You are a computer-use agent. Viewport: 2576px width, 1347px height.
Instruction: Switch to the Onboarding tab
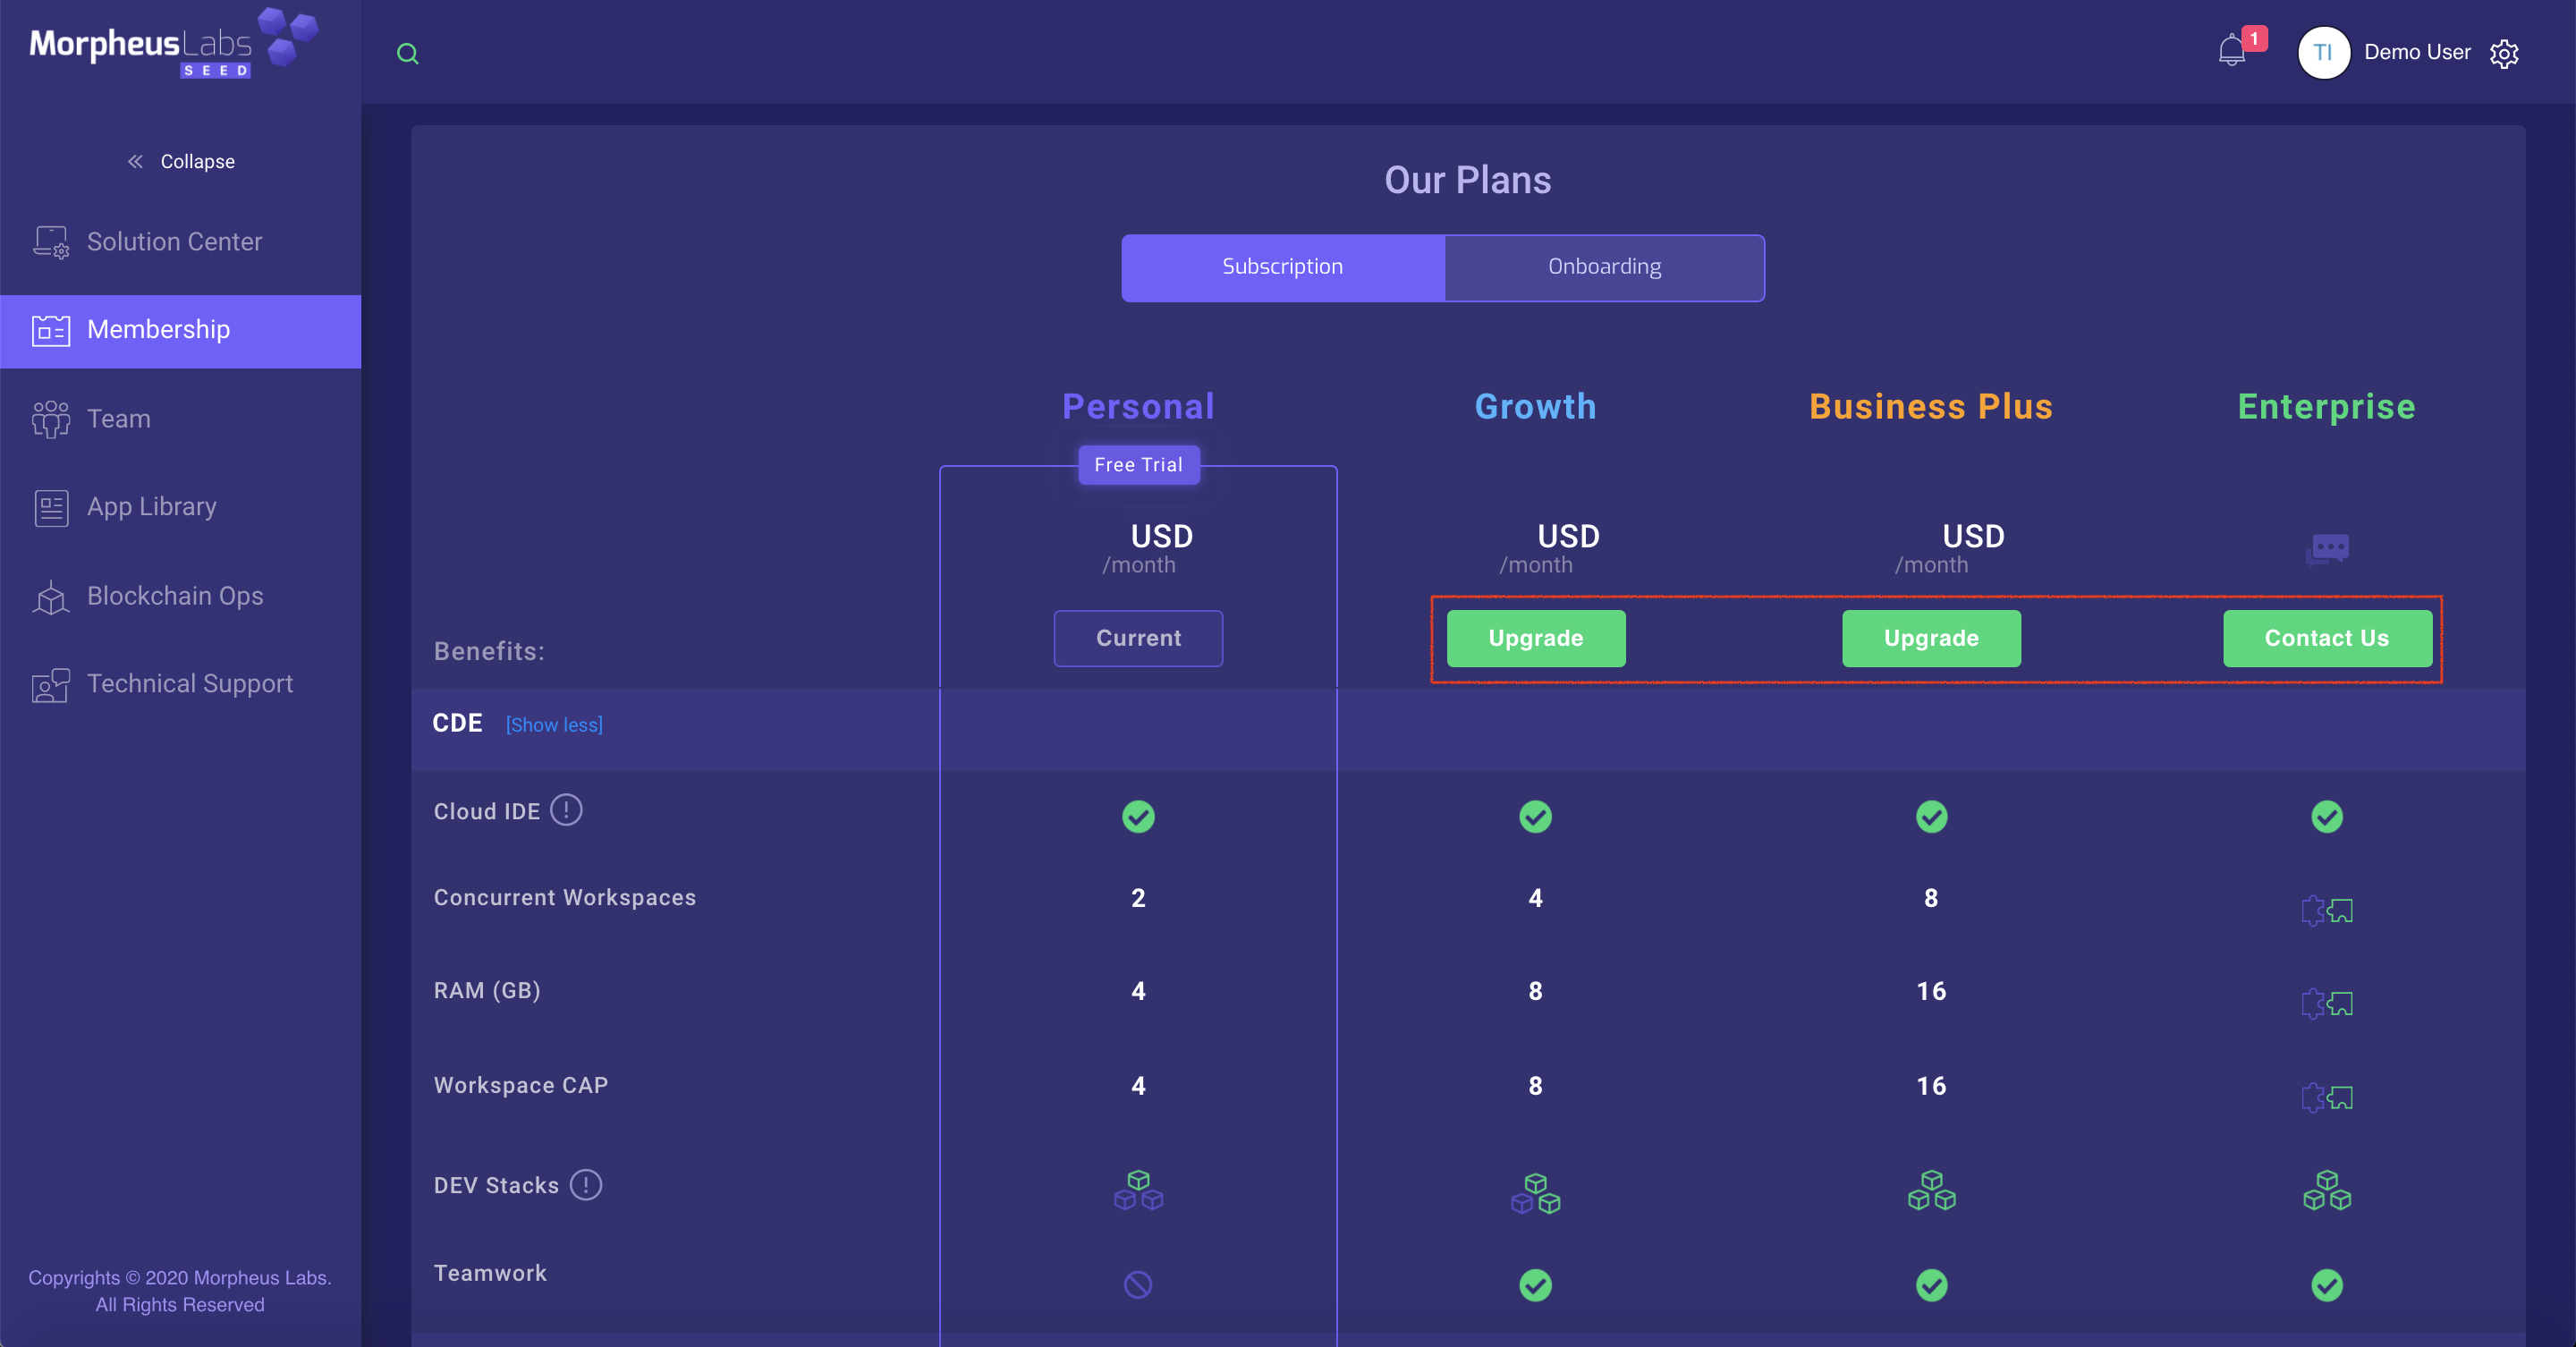pyautogui.click(x=1604, y=267)
